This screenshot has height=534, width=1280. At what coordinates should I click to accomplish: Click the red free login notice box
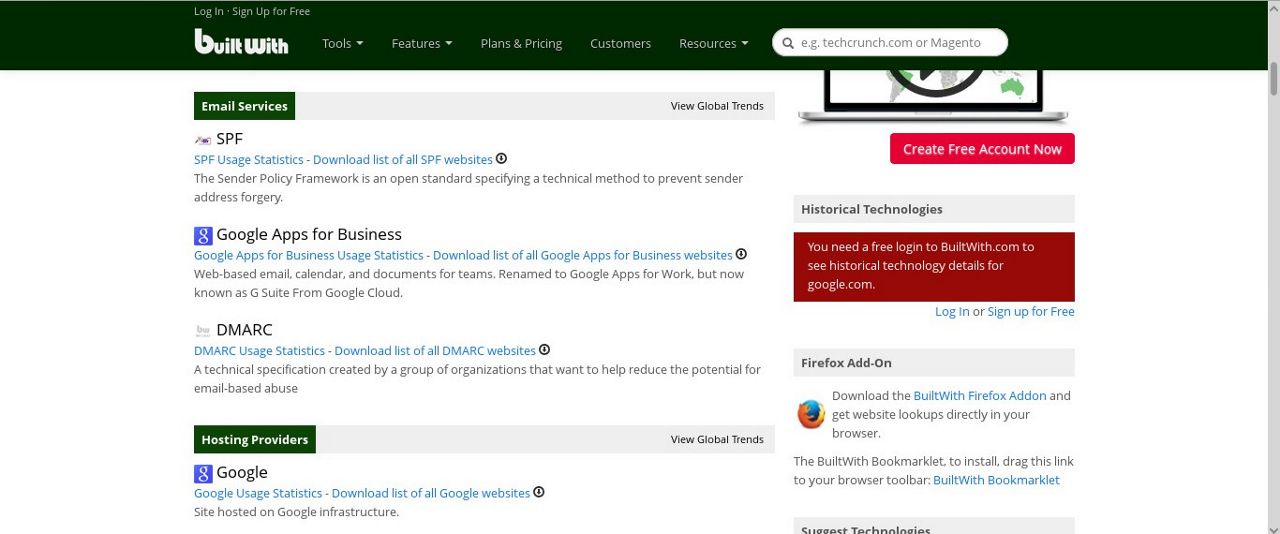pyautogui.click(x=934, y=267)
